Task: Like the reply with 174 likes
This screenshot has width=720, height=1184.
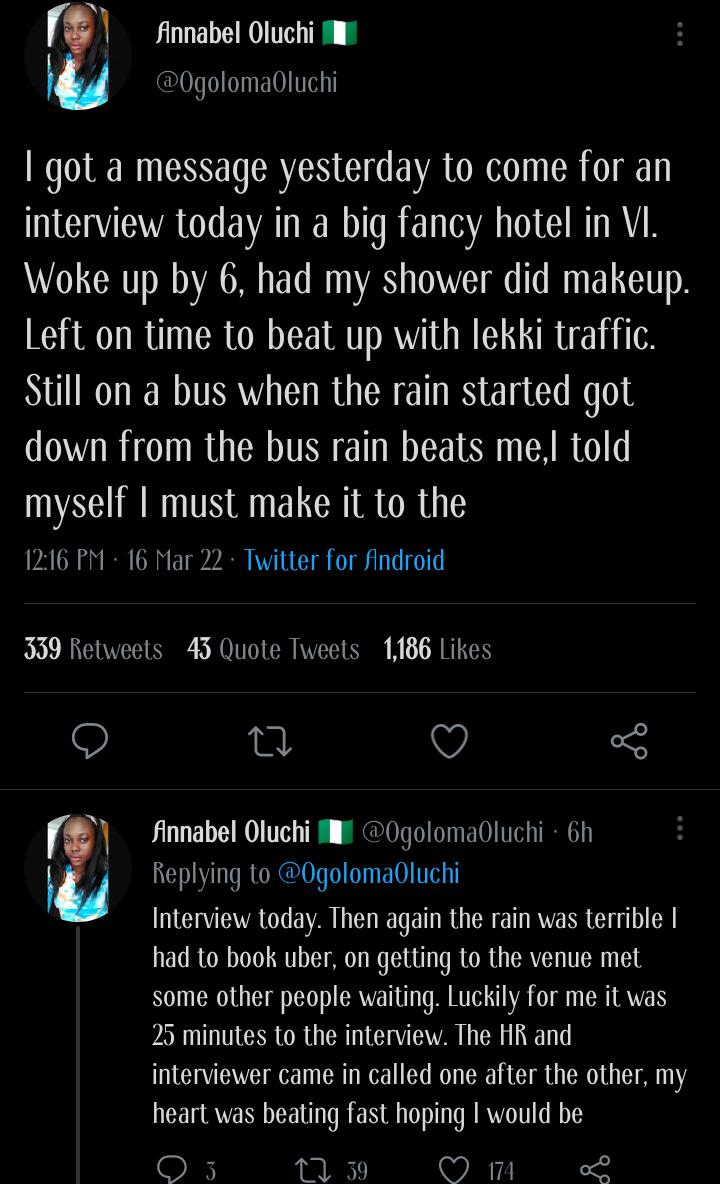Action: [455, 1169]
